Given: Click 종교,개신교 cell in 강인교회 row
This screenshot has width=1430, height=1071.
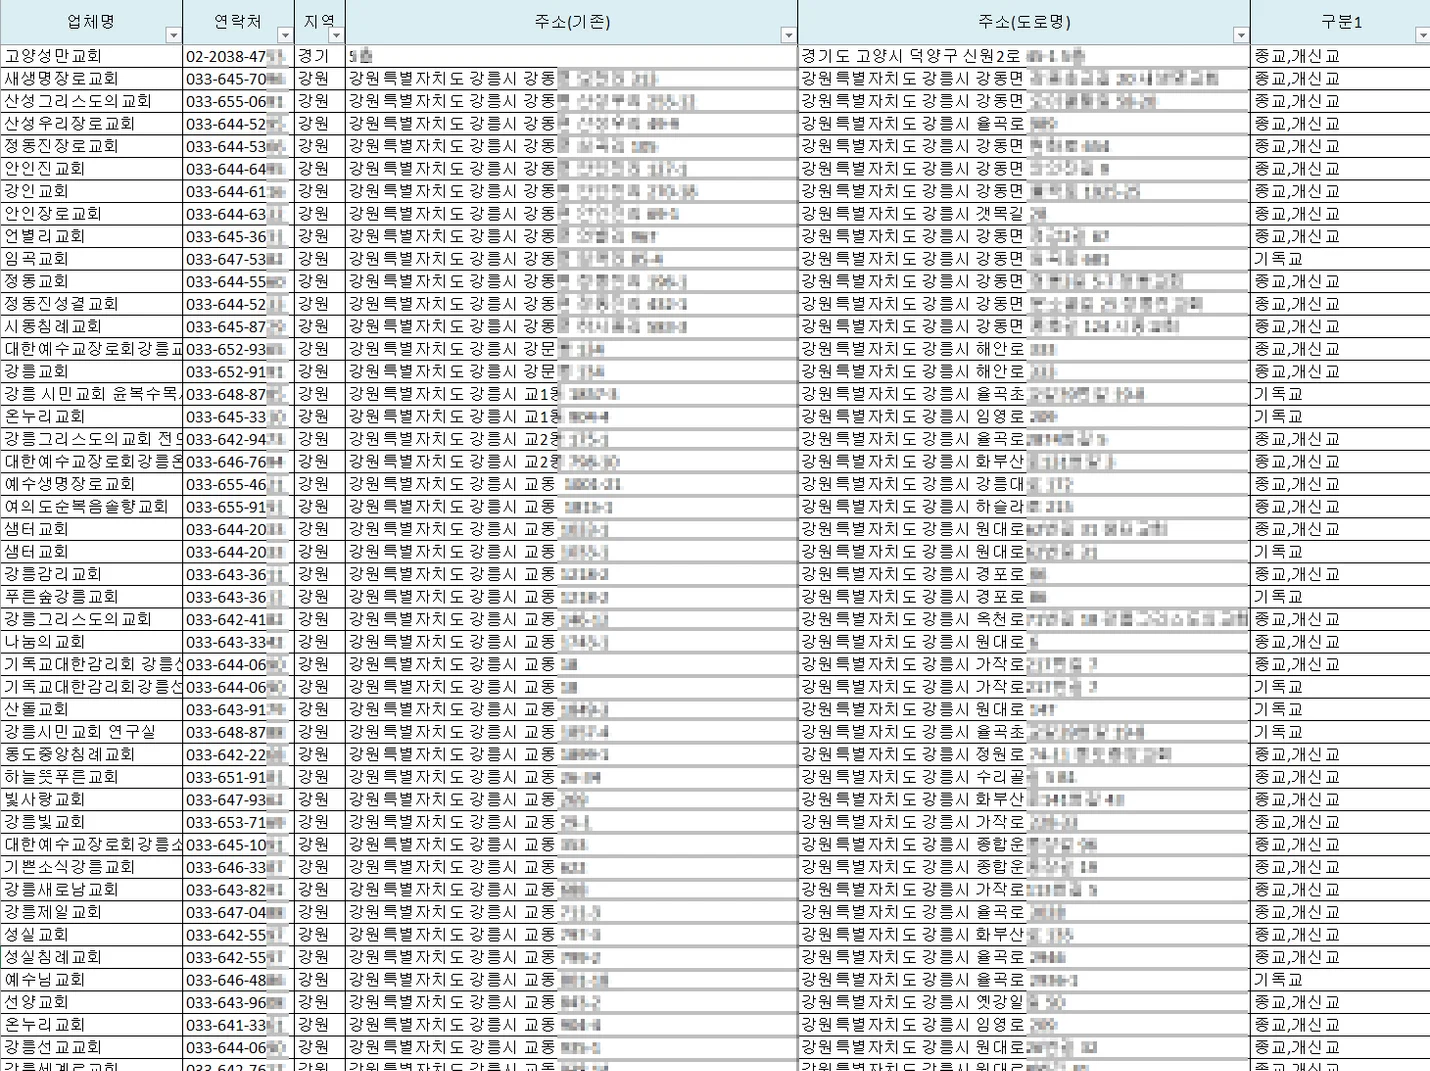Looking at the screenshot, I should (1340, 191).
